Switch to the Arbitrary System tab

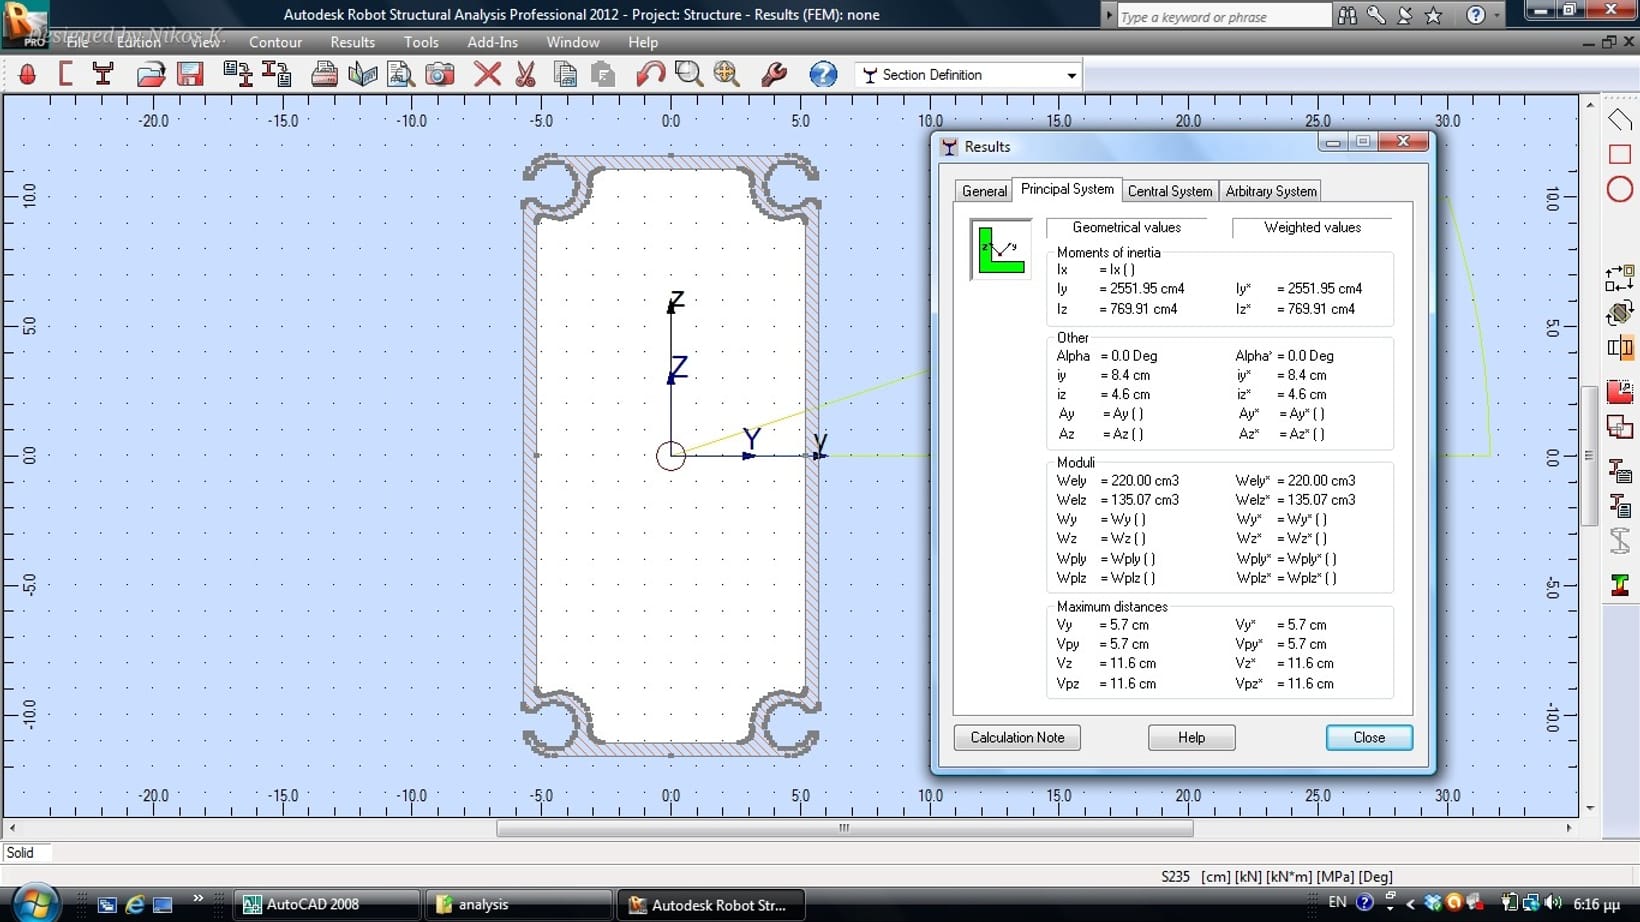pyautogui.click(x=1270, y=191)
